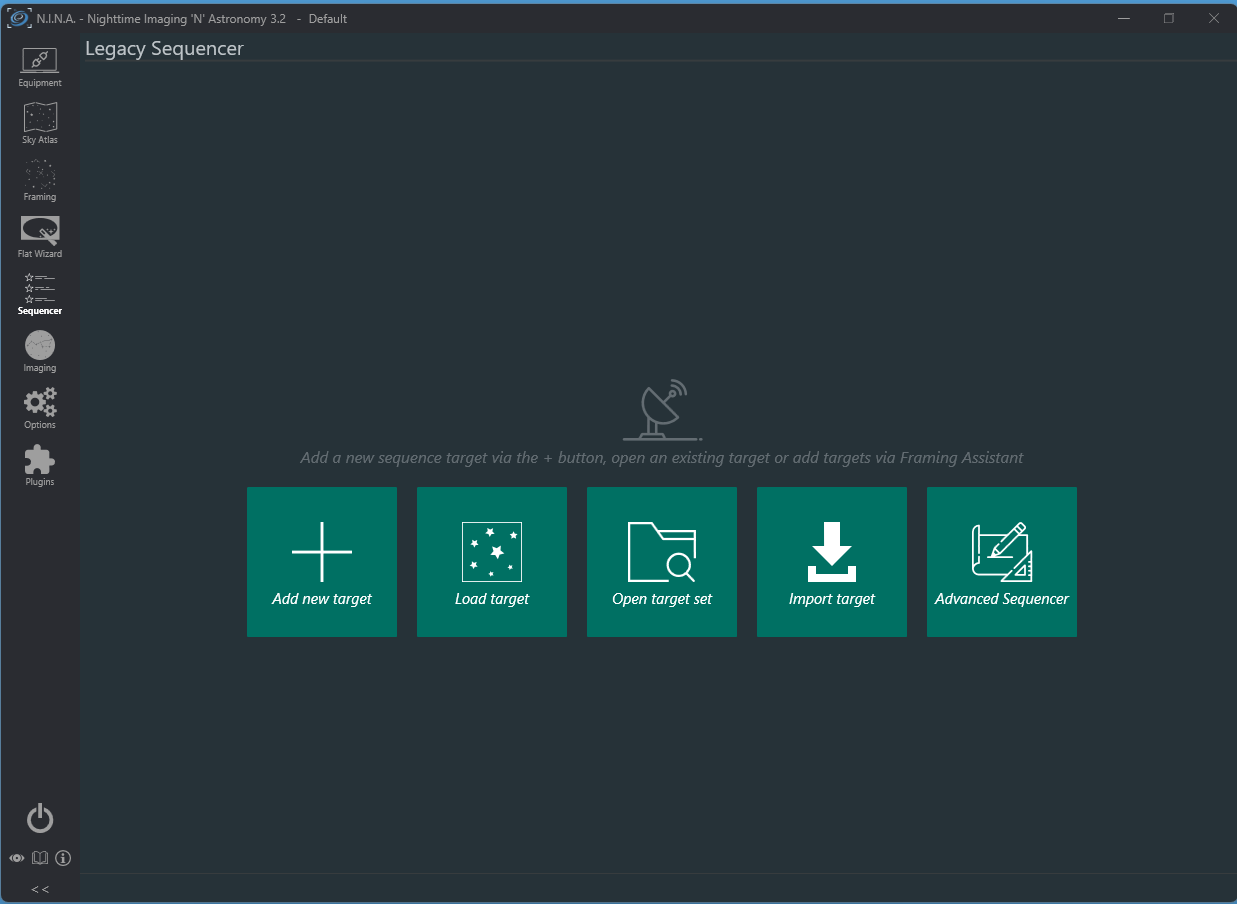Viewport: 1237px width, 904px height.
Task: Go to the Imaging section
Action: (40, 352)
